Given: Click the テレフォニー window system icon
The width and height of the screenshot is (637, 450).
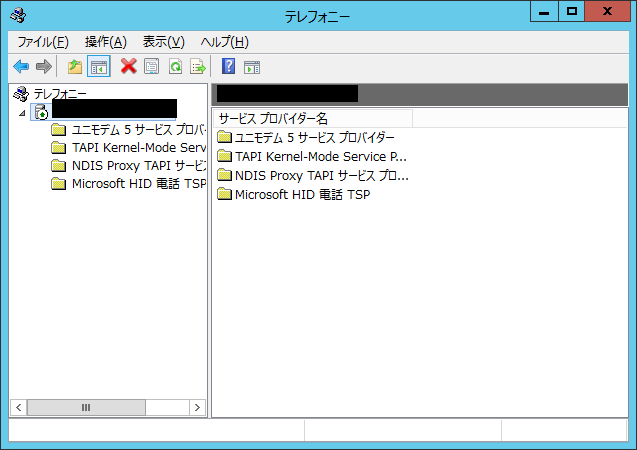Looking at the screenshot, I should [x=18, y=15].
